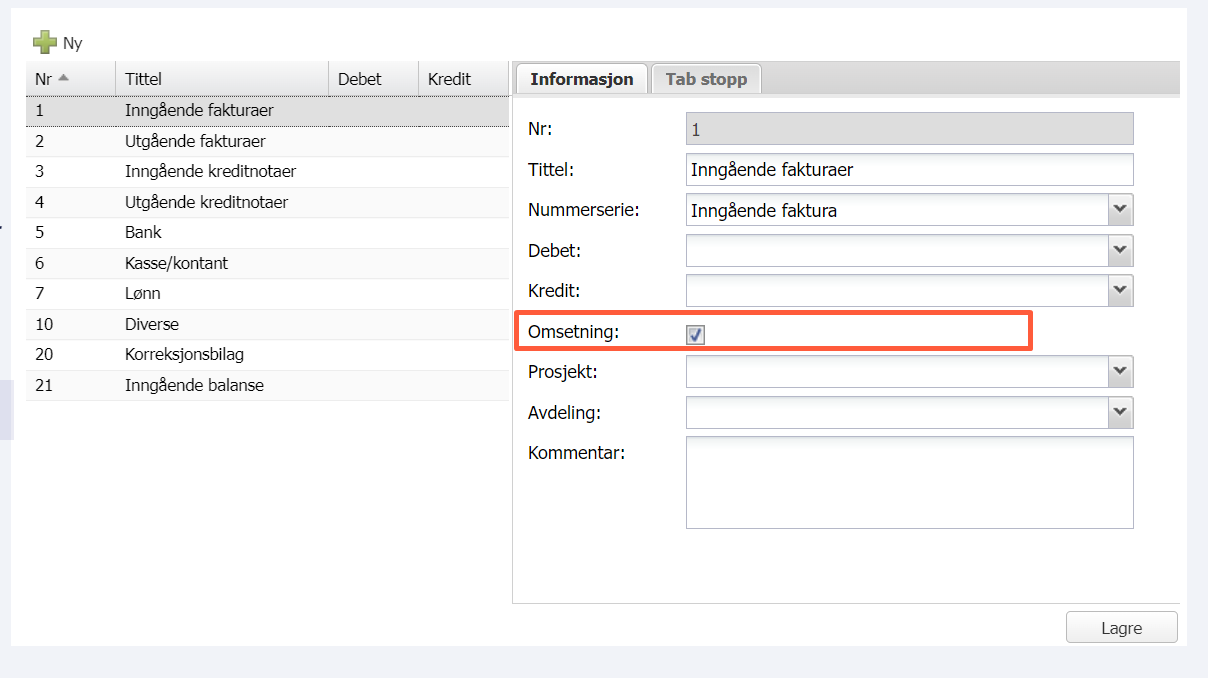Click the Tittel column header

pos(222,79)
